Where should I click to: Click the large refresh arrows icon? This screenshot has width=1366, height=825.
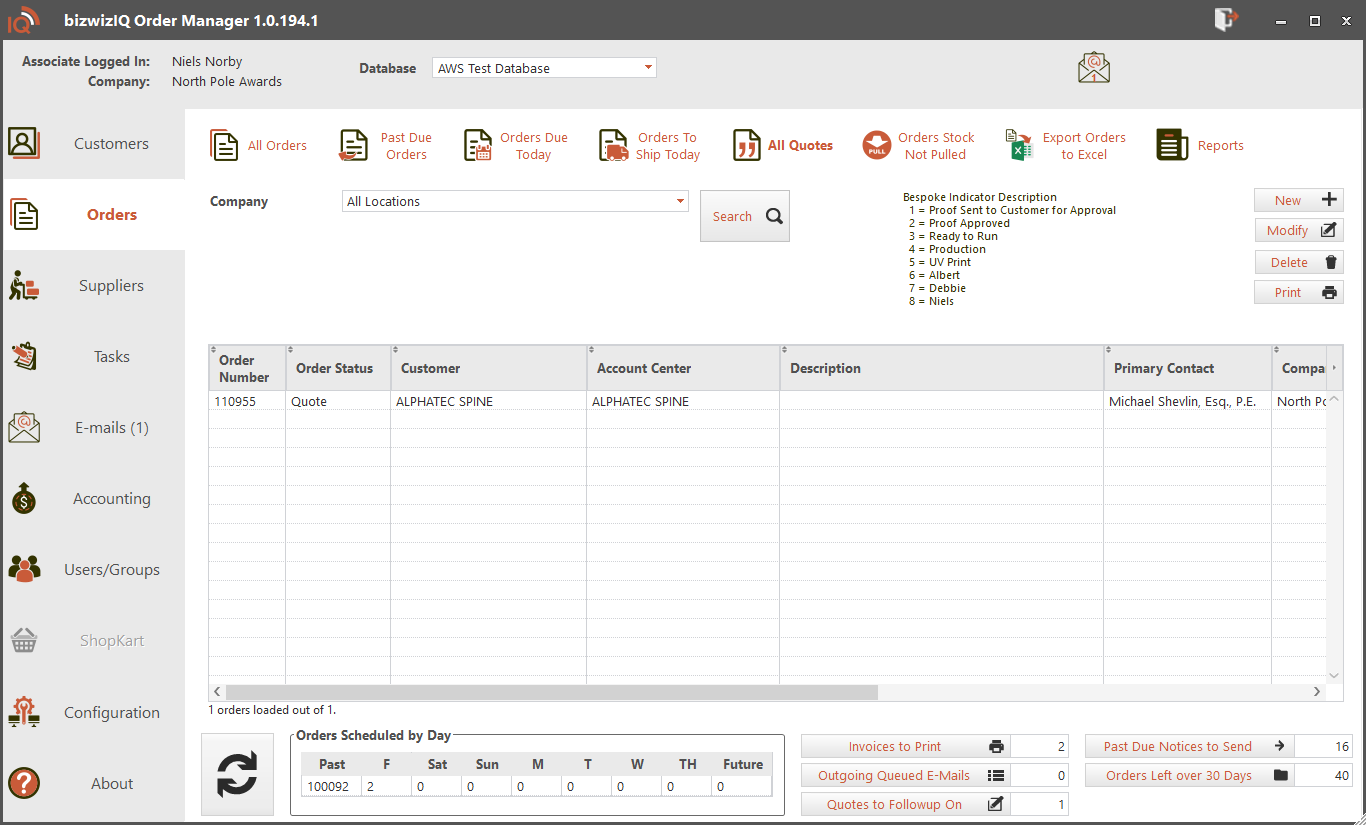click(x=237, y=774)
